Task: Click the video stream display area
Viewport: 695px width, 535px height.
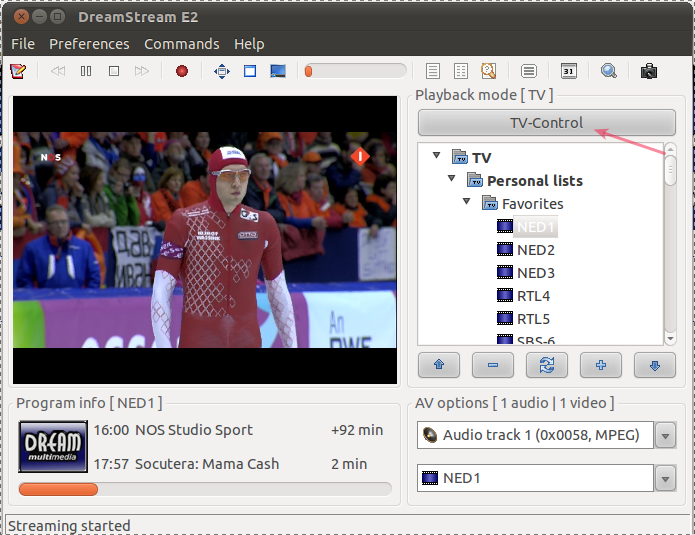Action: (x=205, y=240)
